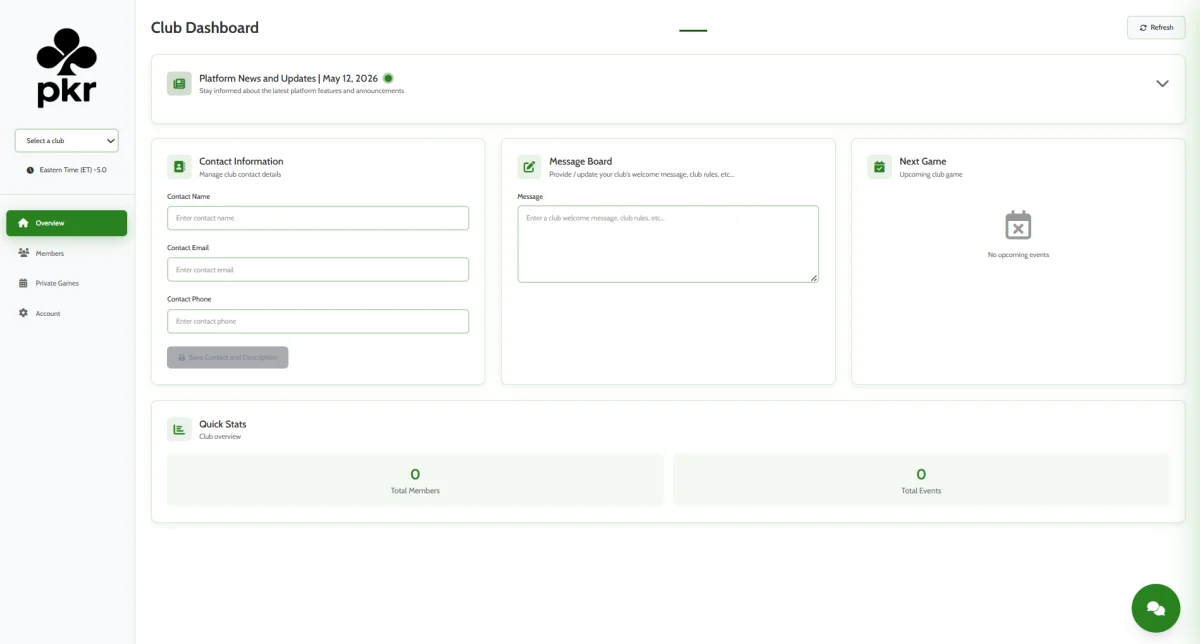Expand the Platform News and Updates chevron
This screenshot has height=644, width=1200.
point(1162,84)
